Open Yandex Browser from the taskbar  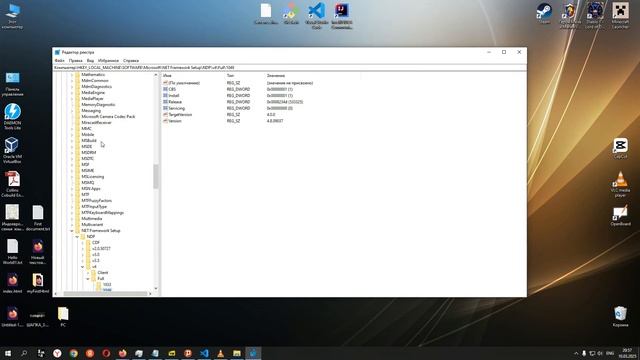pyautogui.click(x=57, y=353)
